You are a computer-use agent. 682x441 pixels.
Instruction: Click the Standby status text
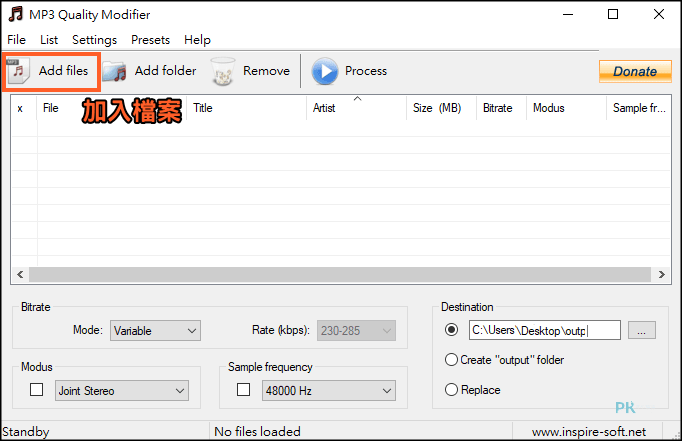(26, 431)
